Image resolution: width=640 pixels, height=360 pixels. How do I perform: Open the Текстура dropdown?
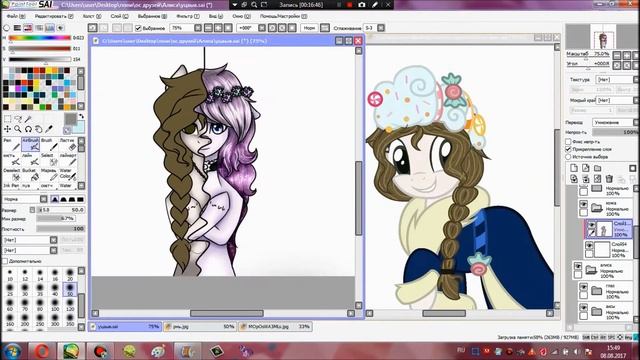point(616,80)
